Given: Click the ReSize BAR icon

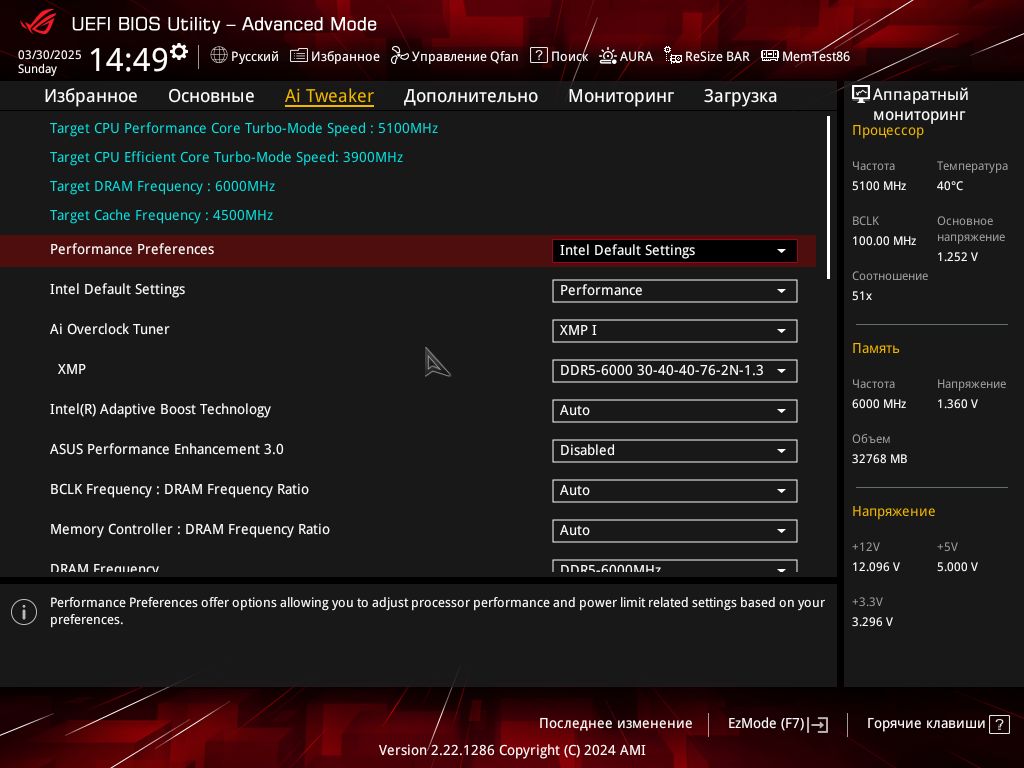Looking at the screenshot, I should [x=673, y=56].
